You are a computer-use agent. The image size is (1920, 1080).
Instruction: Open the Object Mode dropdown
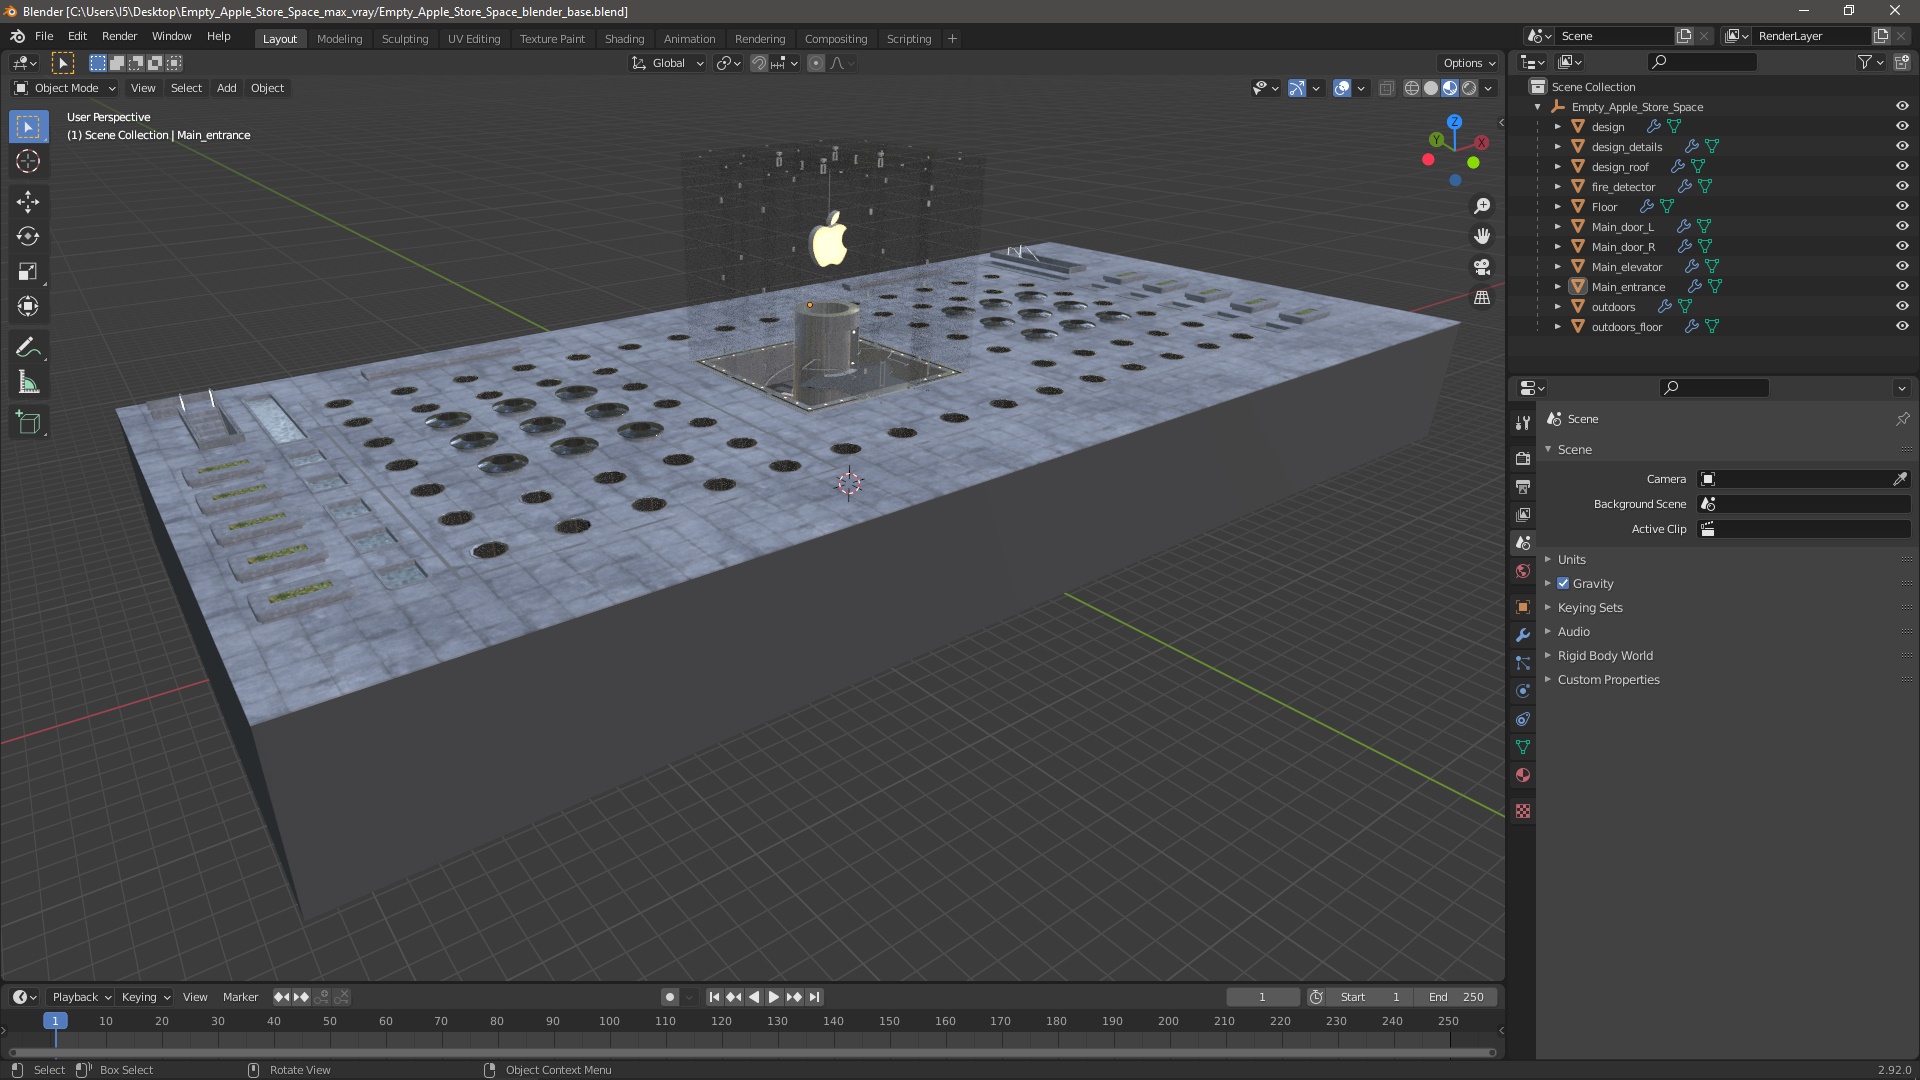pyautogui.click(x=65, y=88)
